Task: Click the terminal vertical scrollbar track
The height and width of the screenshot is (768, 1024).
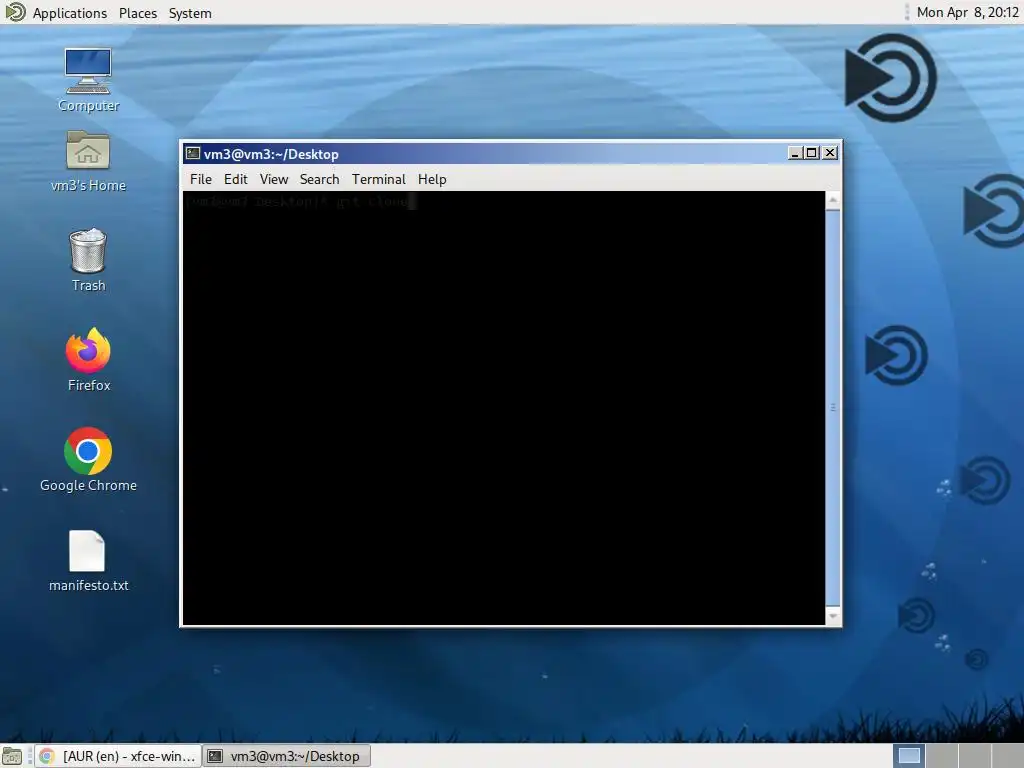Action: point(833,408)
